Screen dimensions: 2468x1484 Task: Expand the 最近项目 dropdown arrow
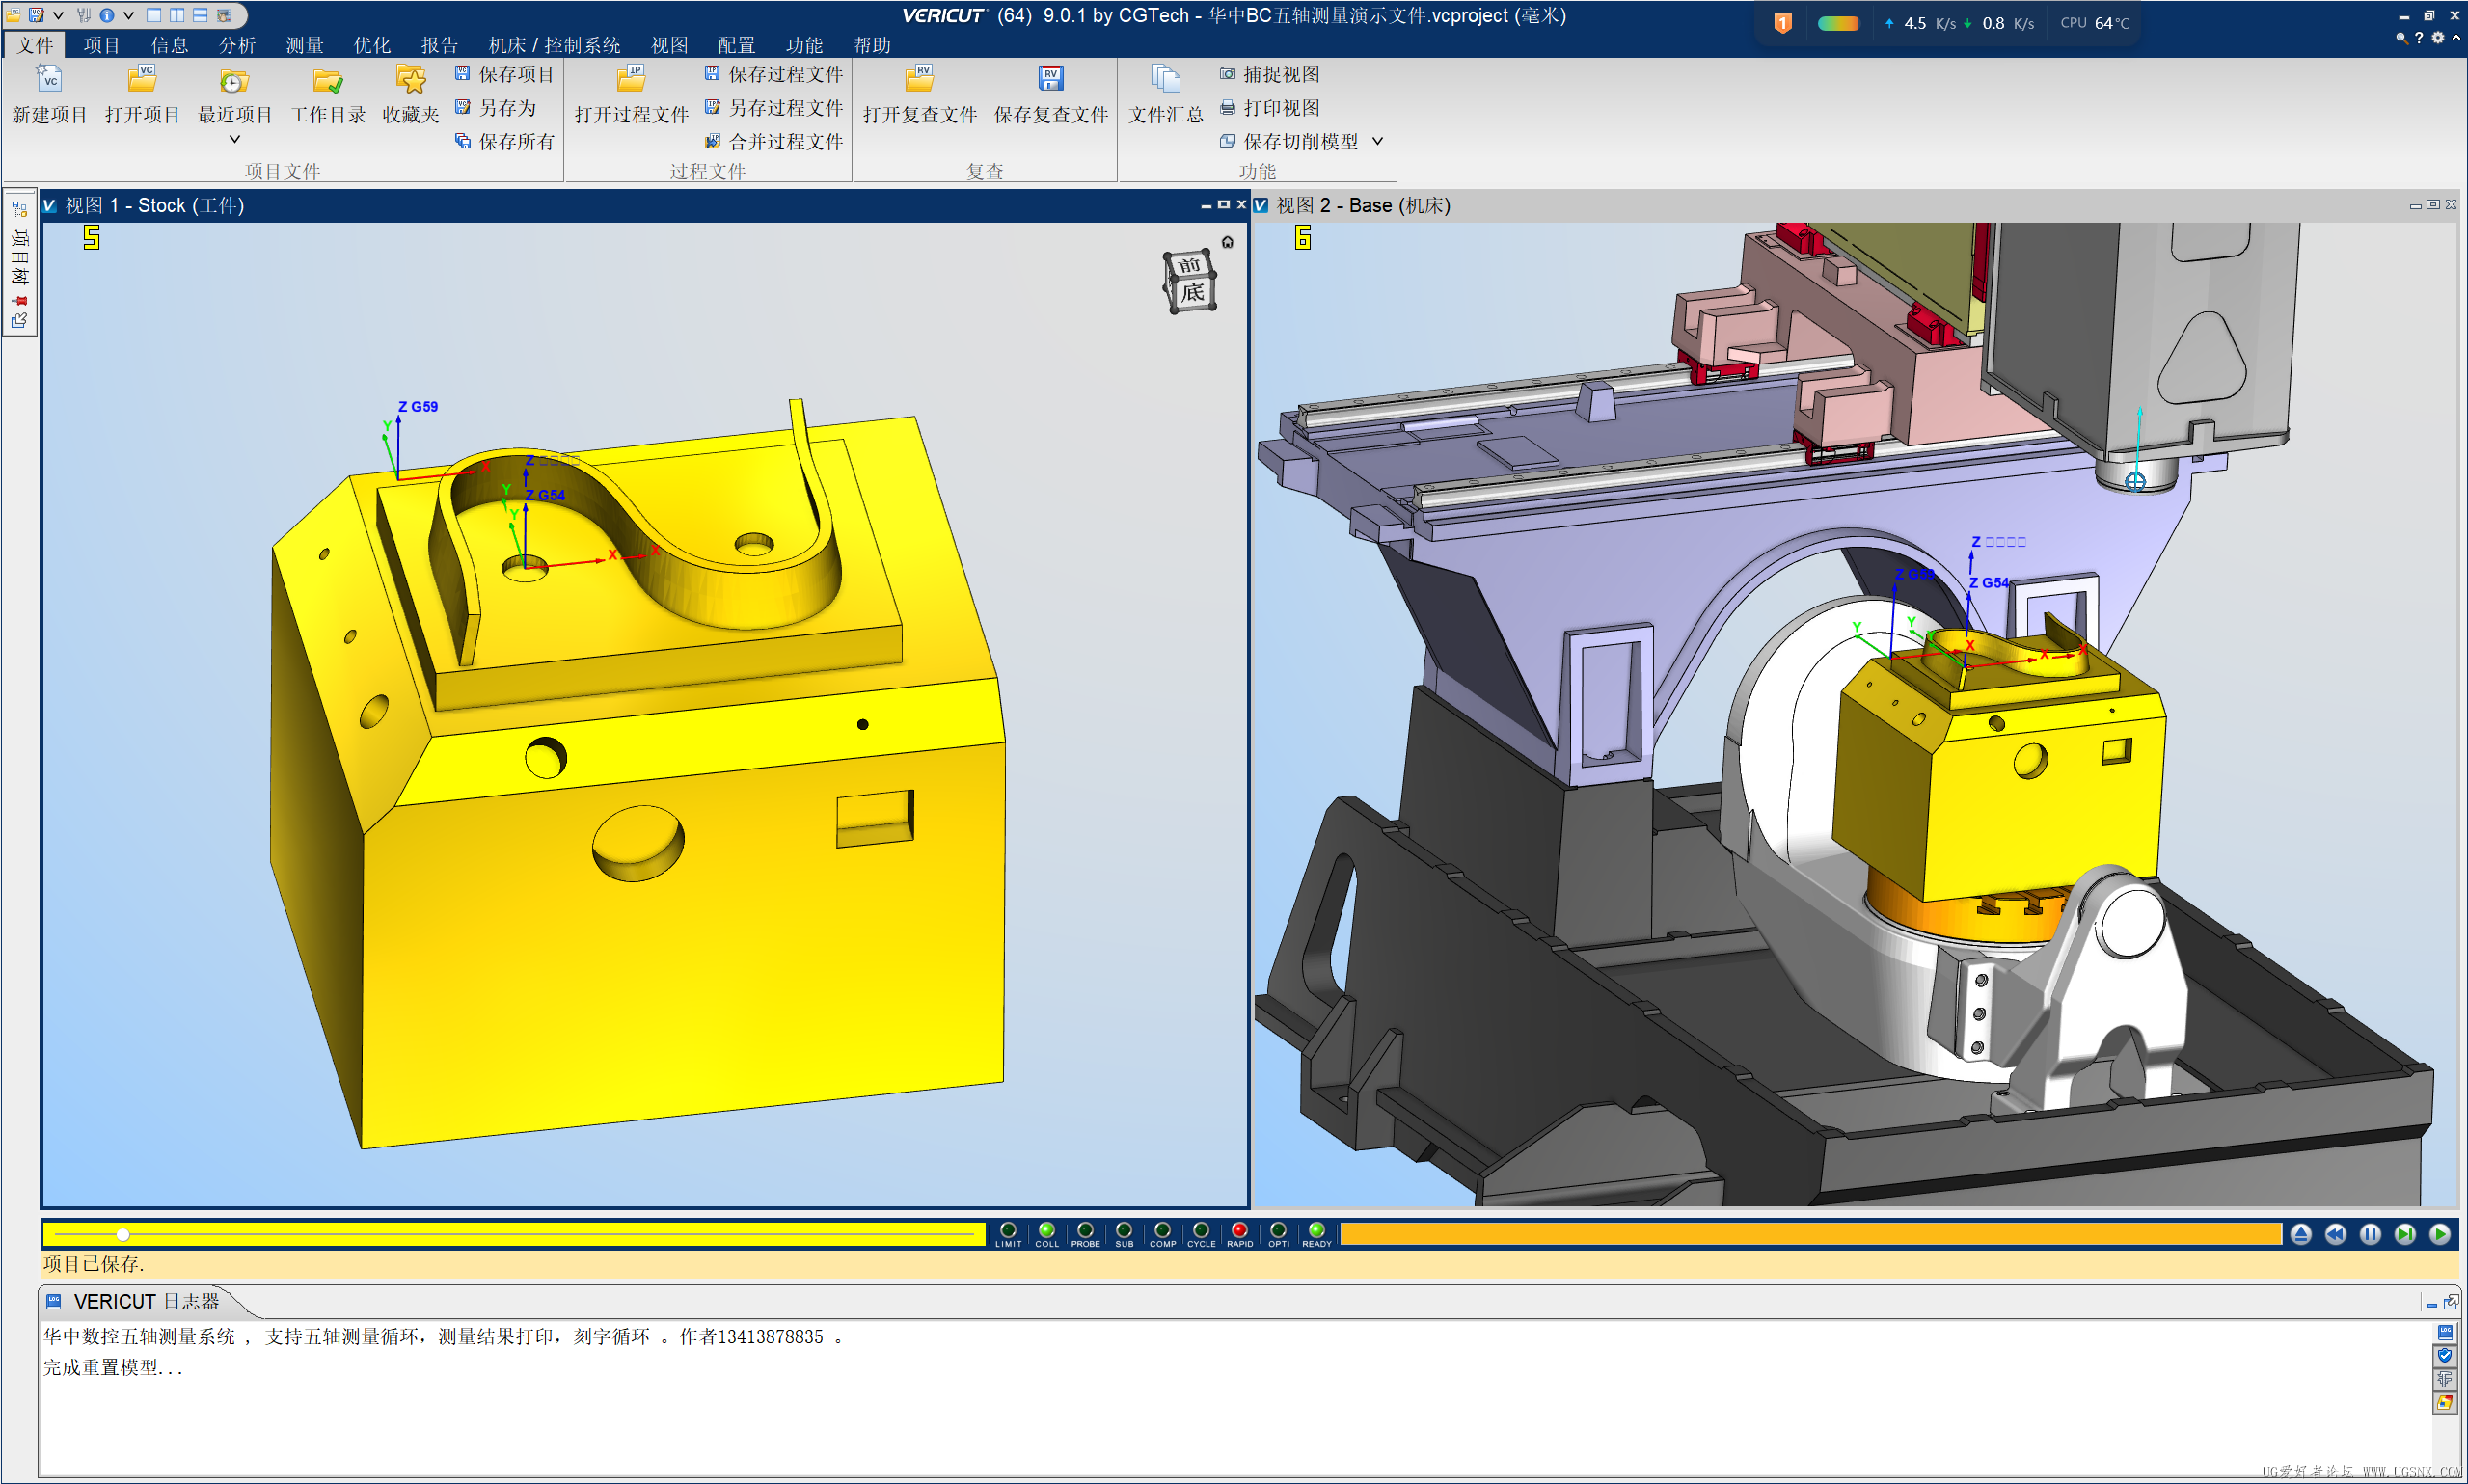[x=234, y=139]
